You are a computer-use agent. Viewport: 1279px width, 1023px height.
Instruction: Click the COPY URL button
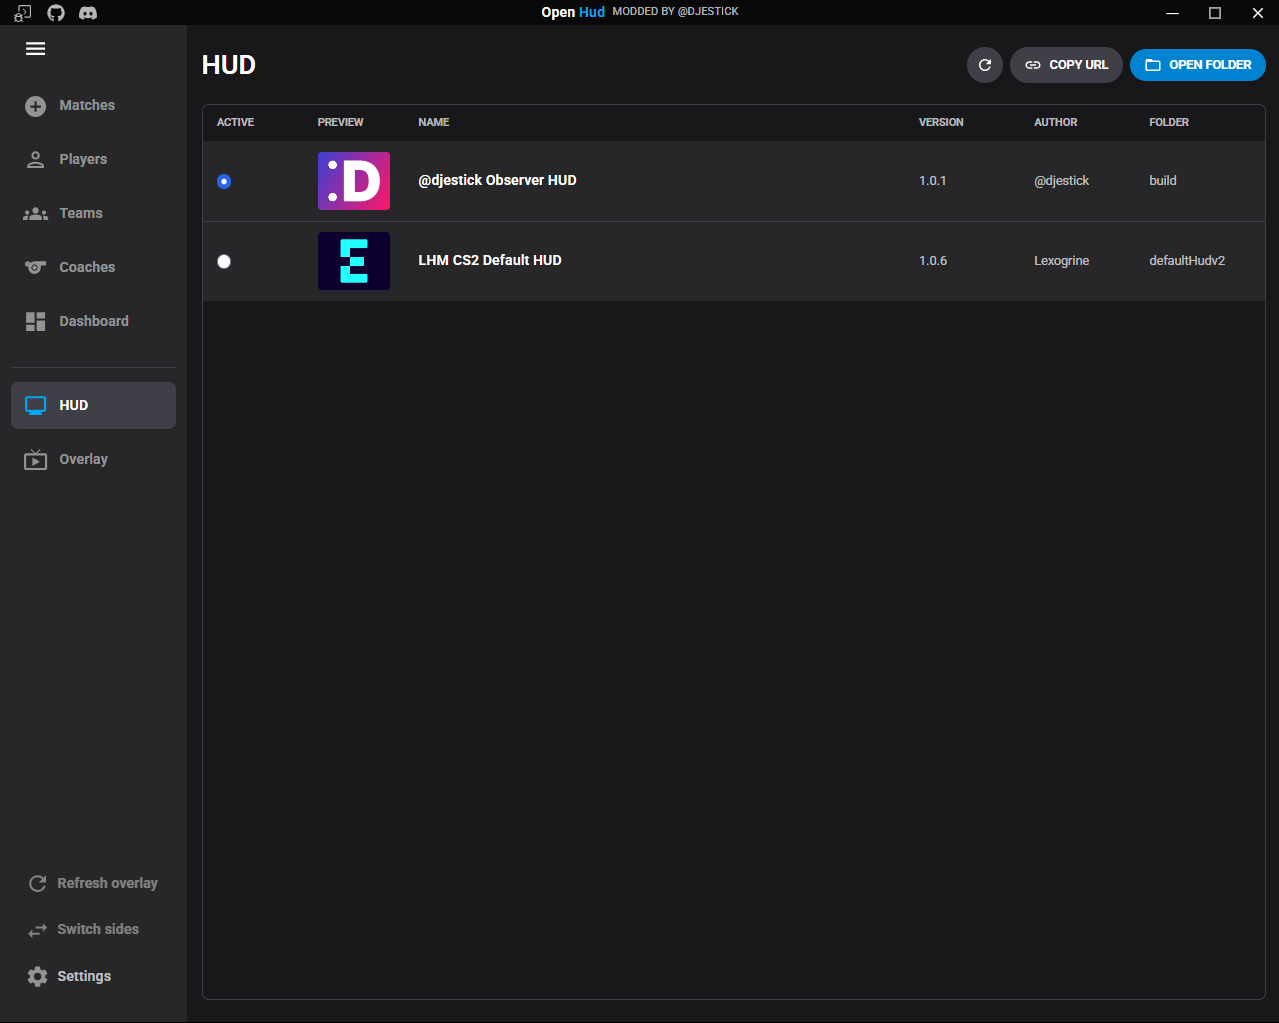pyautogui.click(x=1066, y=65)
